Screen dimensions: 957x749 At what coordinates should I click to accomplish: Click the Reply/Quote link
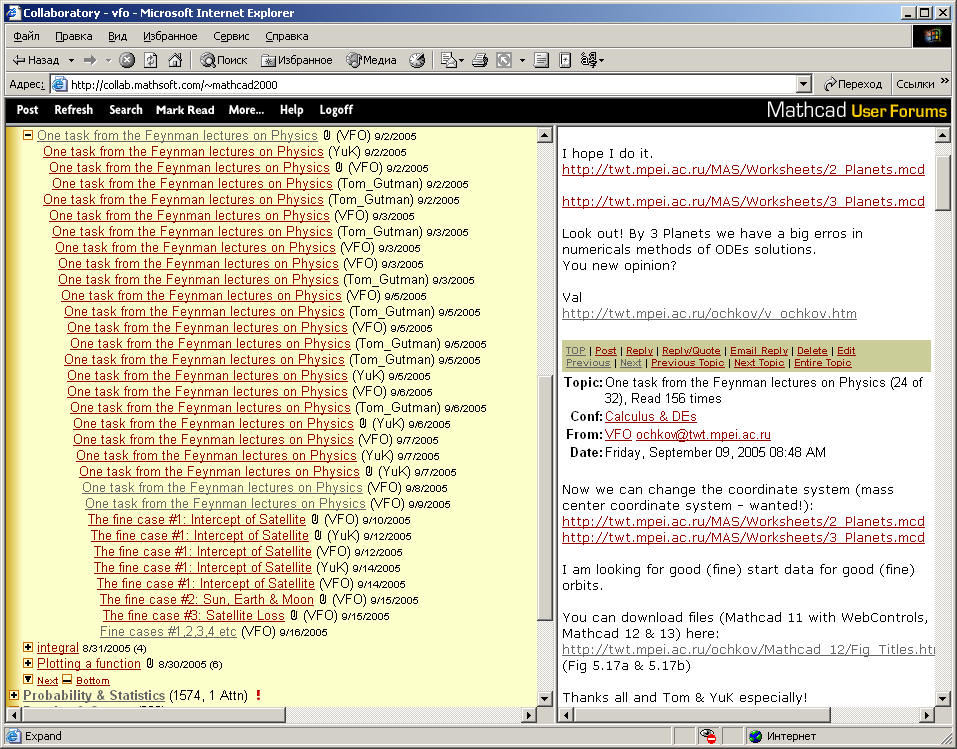pos(691,350)
